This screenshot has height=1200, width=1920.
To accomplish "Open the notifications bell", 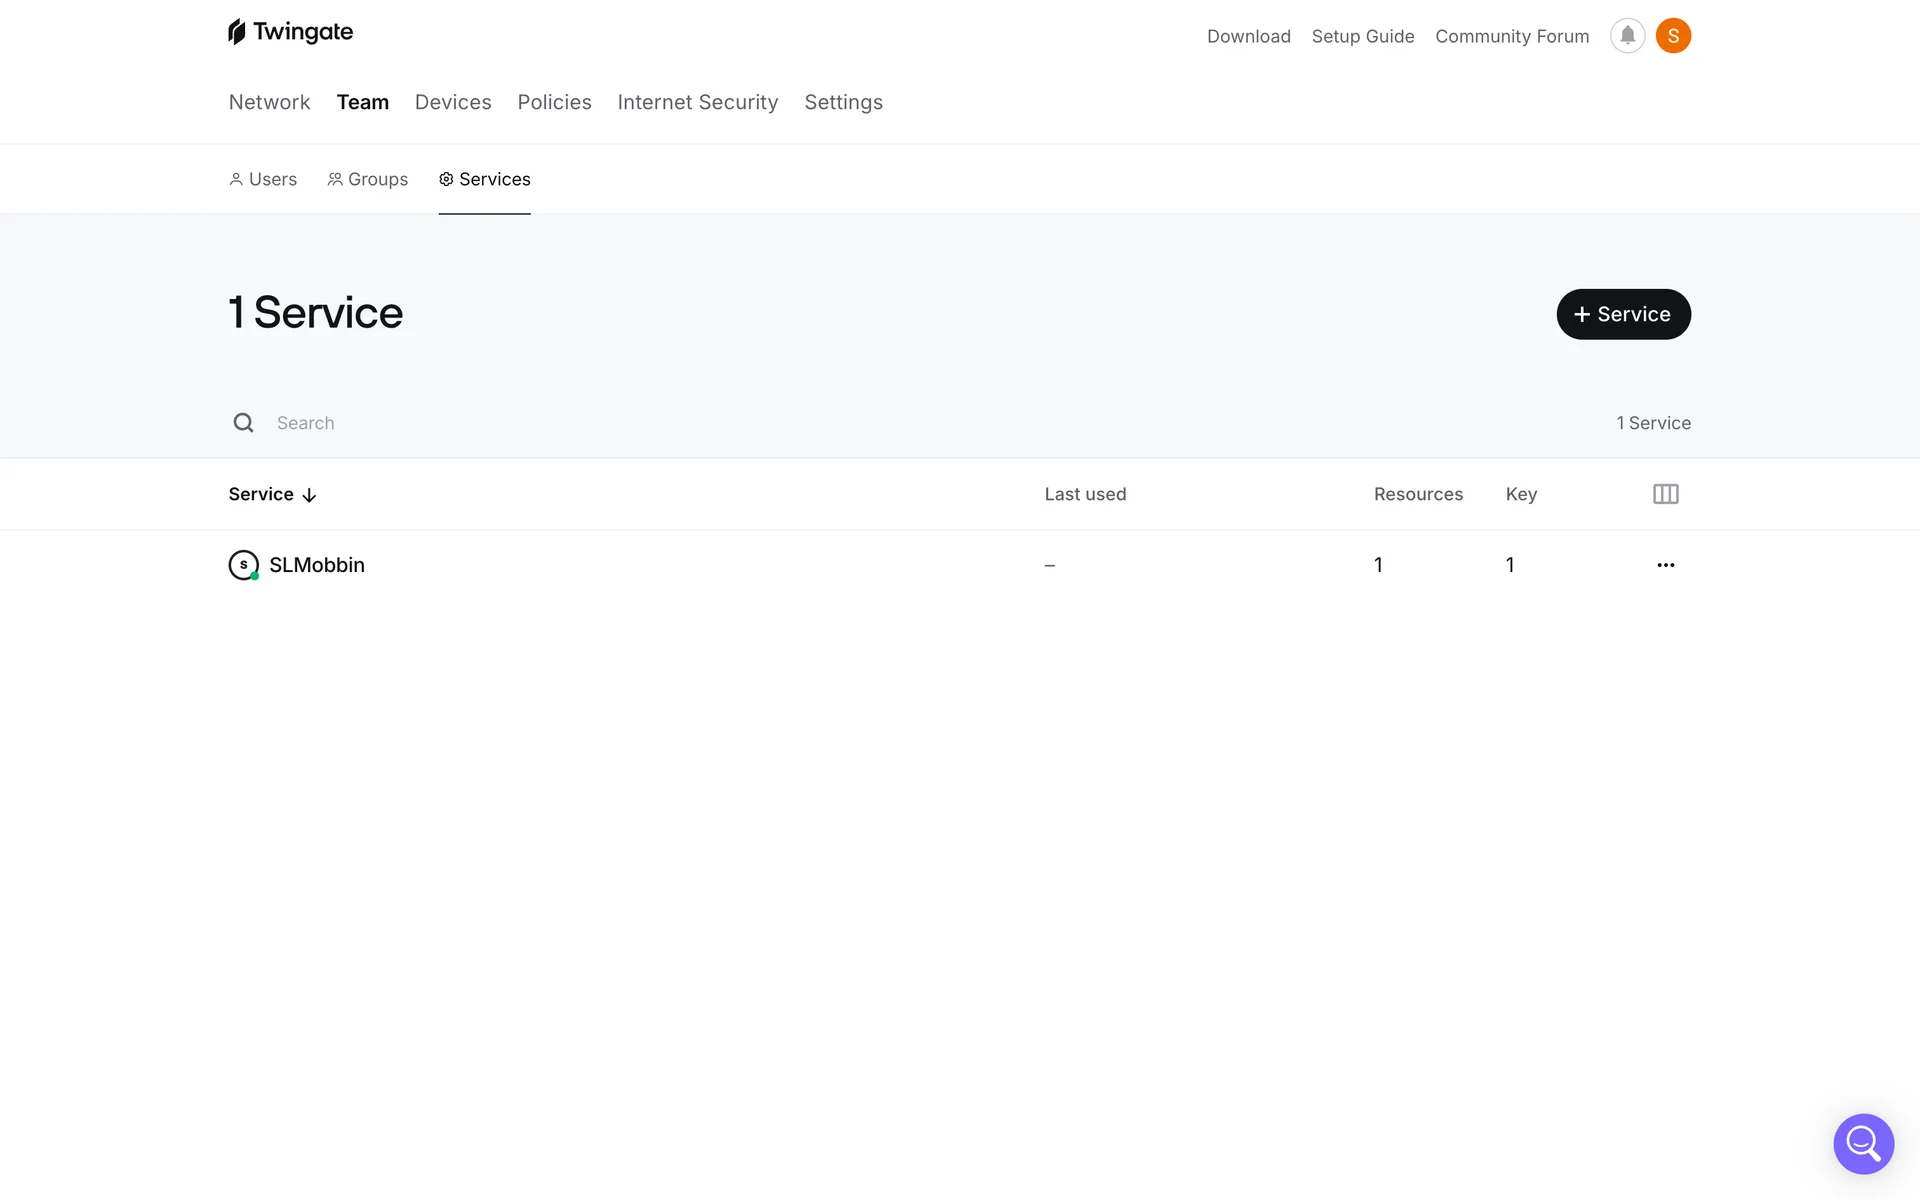I will coord(1627,36).
